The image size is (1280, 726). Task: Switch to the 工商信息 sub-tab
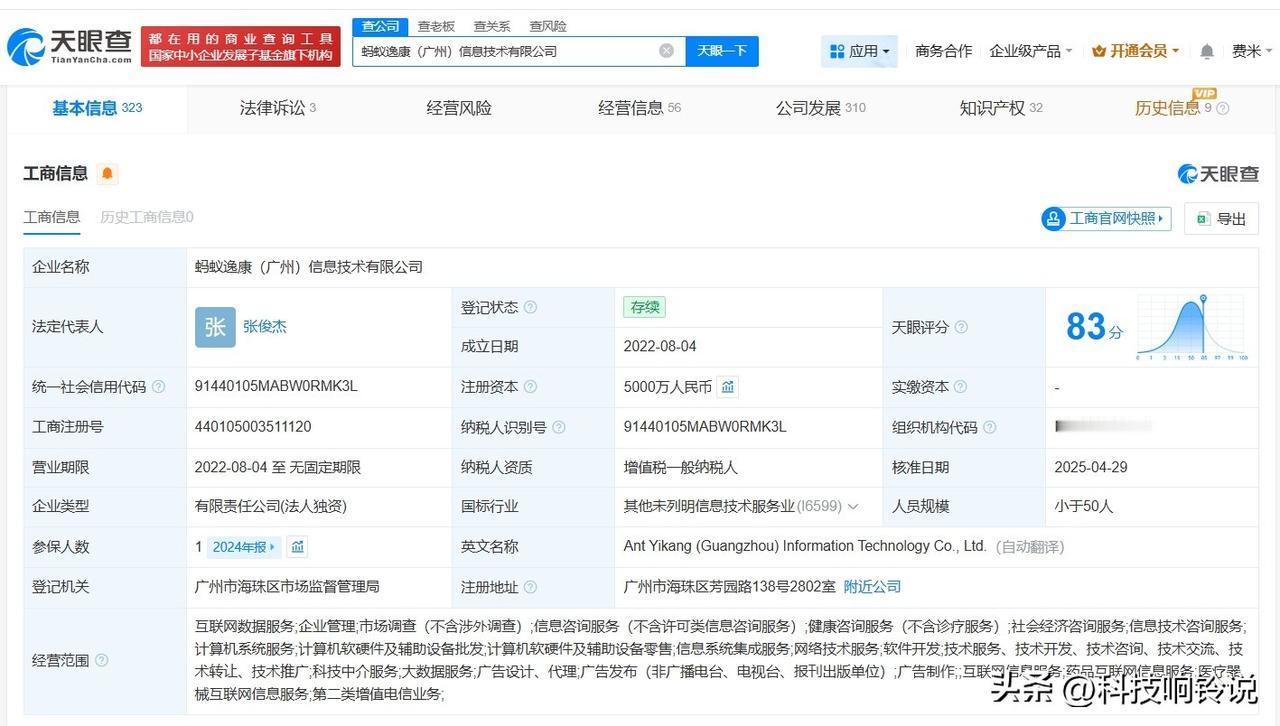pyautogui.click(x=52, y=217)
